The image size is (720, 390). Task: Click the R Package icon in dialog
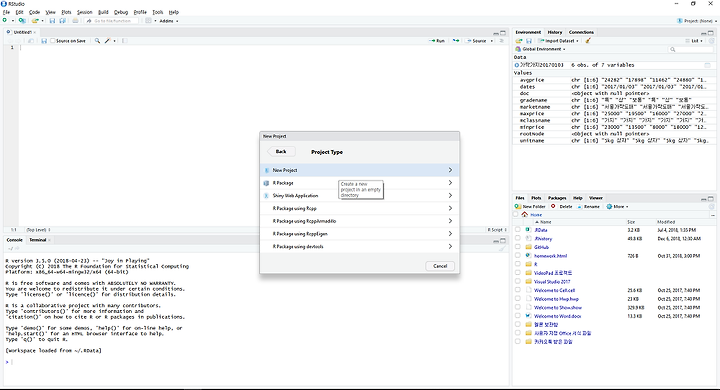click(x=266, y=183)
